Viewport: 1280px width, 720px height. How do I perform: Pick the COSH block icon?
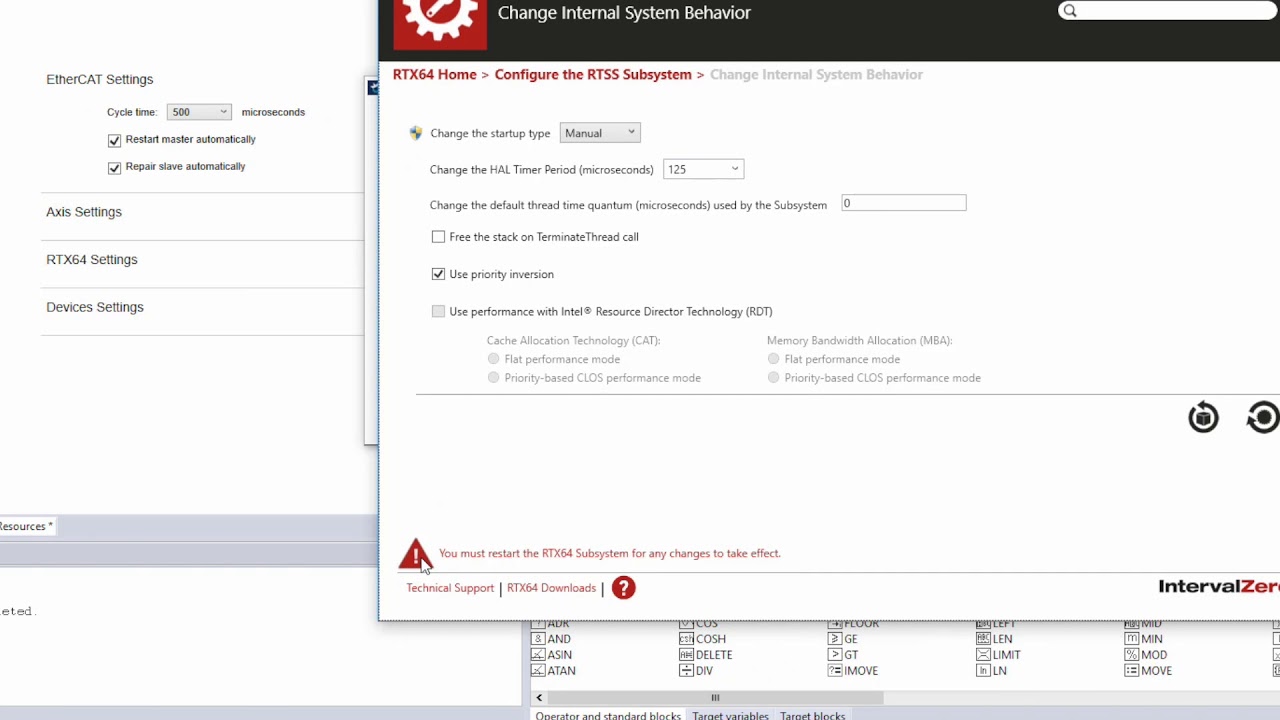(686, 639)
